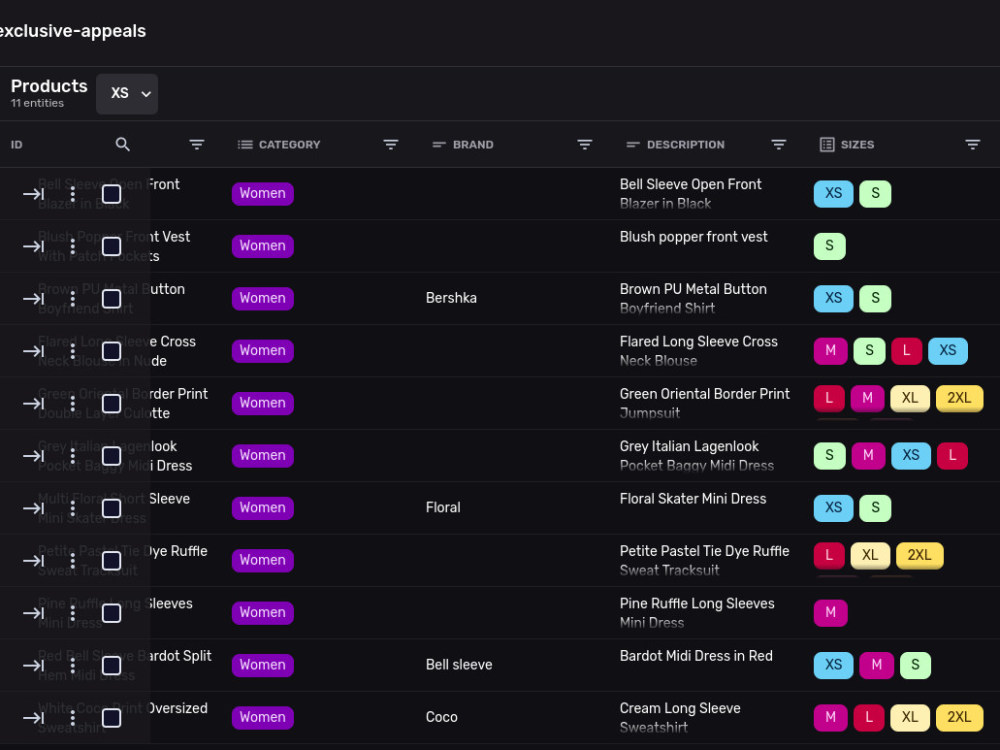The image size is (1000, 750).
Task: Click the 2XL chip in Green Oriental row
Action: 959,398
